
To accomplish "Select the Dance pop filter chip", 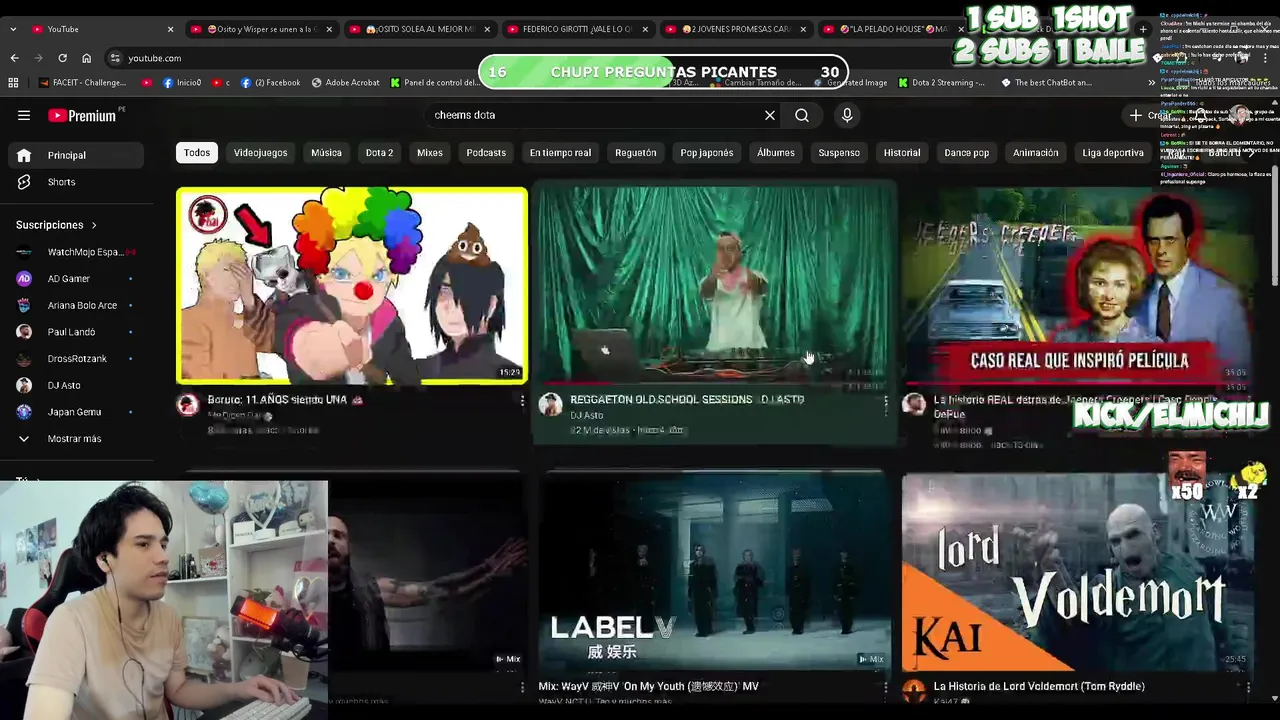I will pos(967,153).
